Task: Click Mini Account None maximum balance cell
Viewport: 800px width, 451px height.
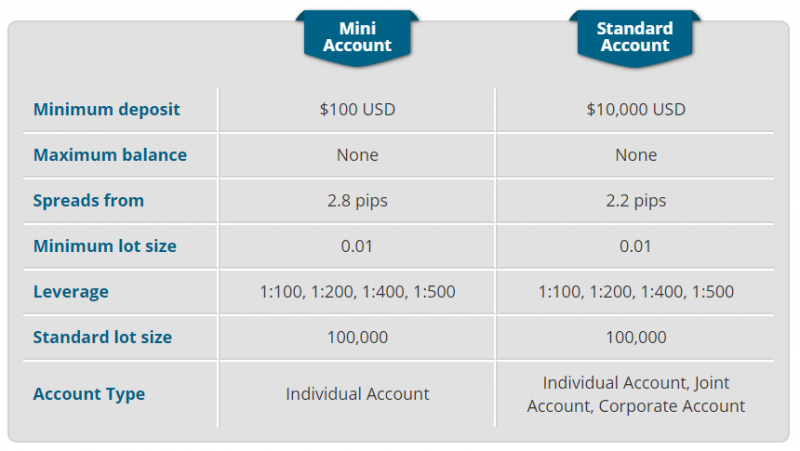Action: tap(357, 155)
